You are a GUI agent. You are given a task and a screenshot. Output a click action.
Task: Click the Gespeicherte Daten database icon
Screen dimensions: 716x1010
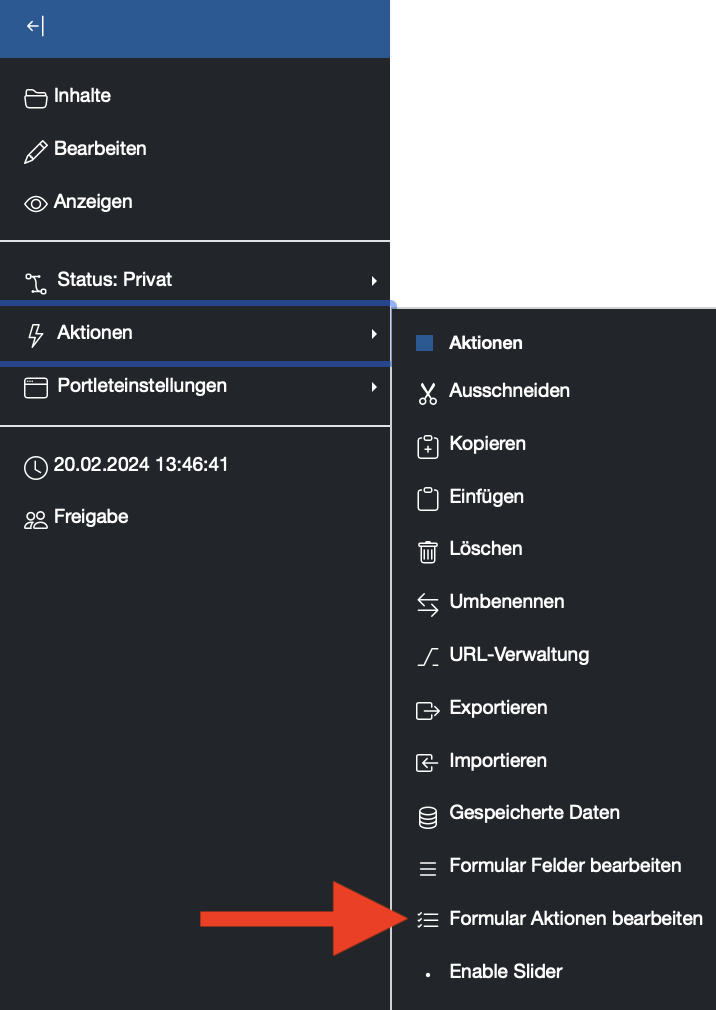[x=428, y=817]
